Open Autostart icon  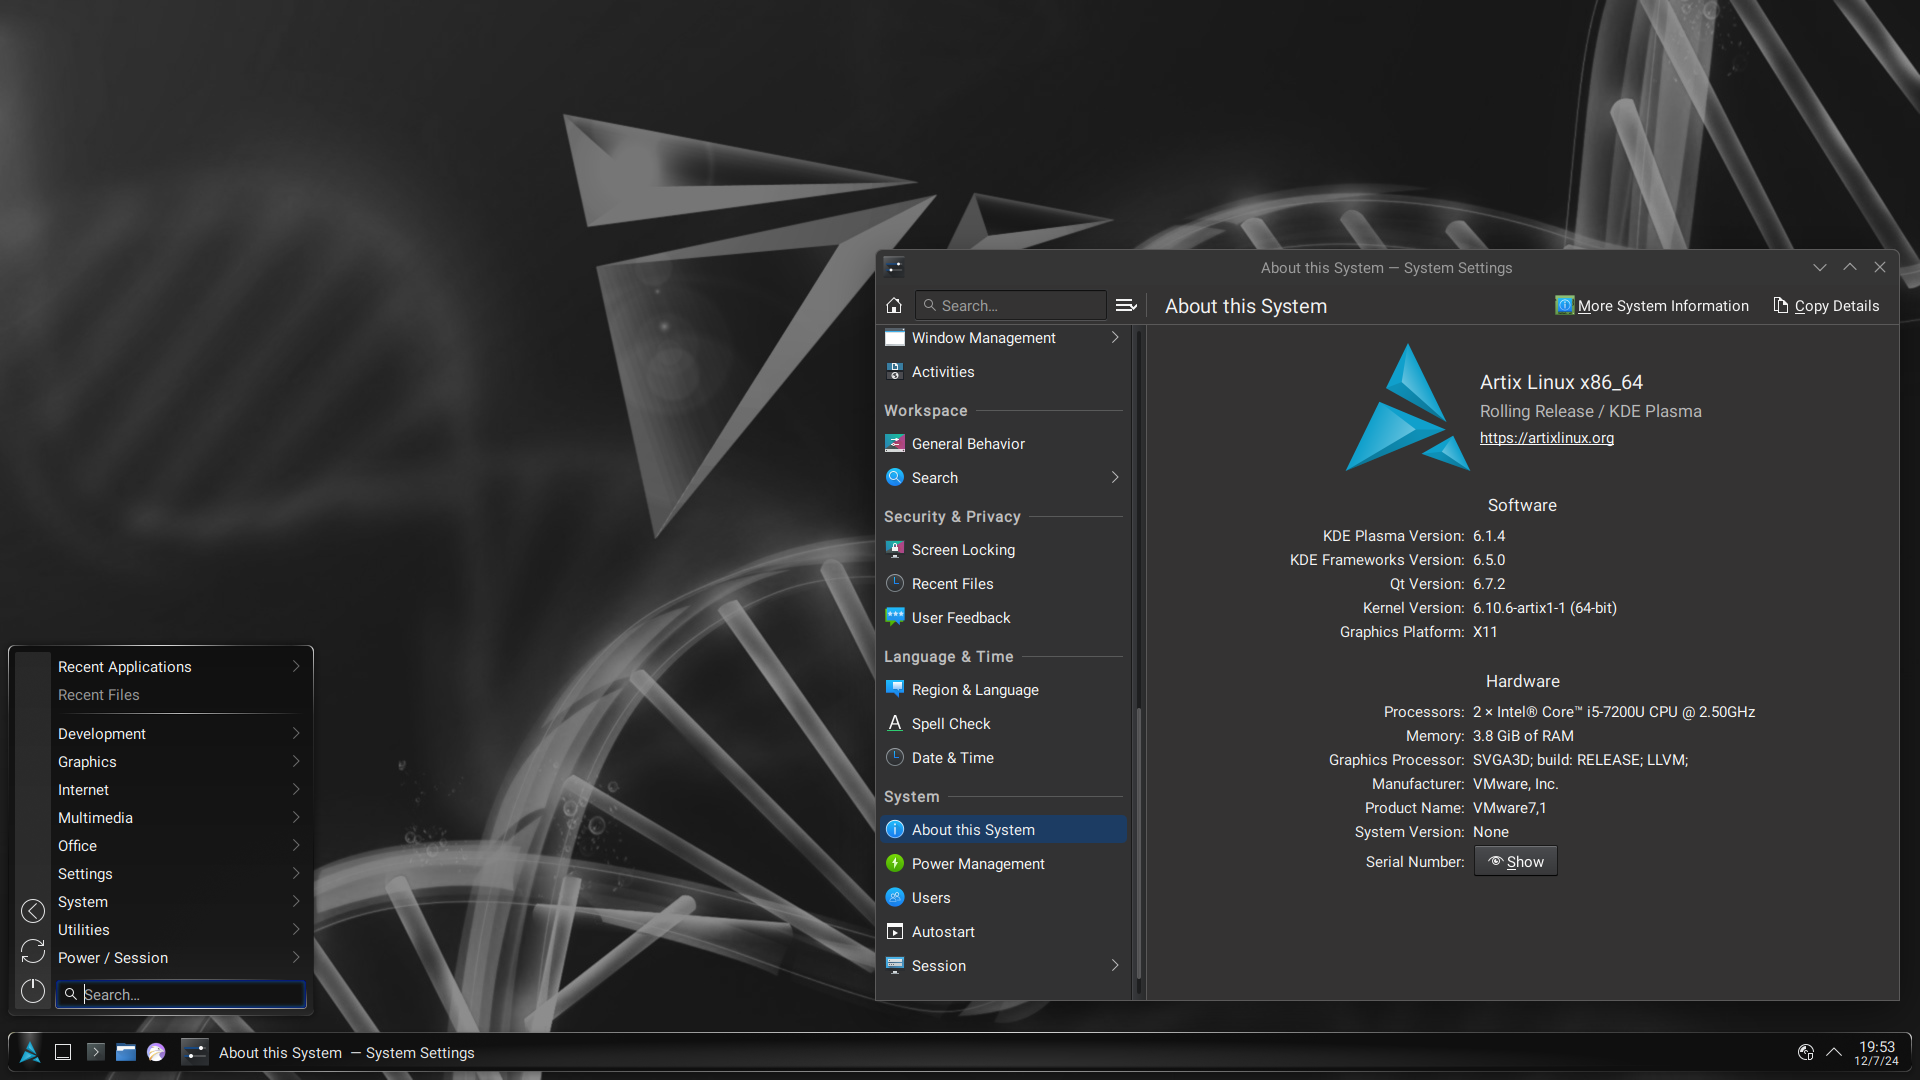click(895, 932)
